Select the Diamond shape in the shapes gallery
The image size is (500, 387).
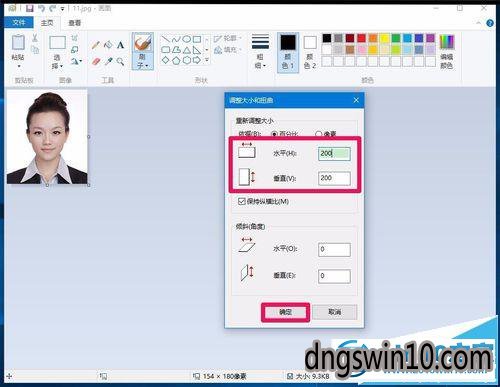pyautogui.click(x=166, y=60)
